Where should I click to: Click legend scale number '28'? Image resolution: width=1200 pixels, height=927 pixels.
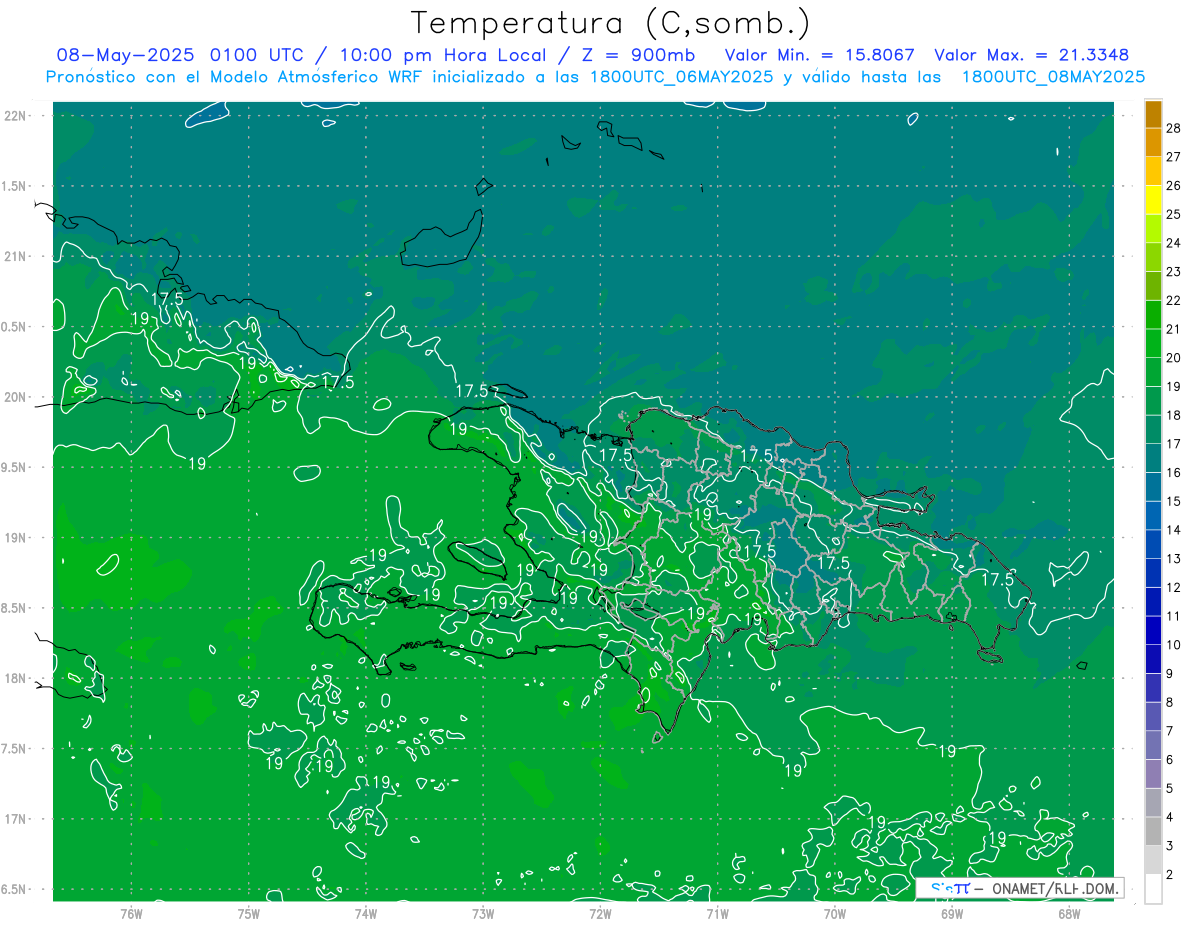[x=1174, y=128]
